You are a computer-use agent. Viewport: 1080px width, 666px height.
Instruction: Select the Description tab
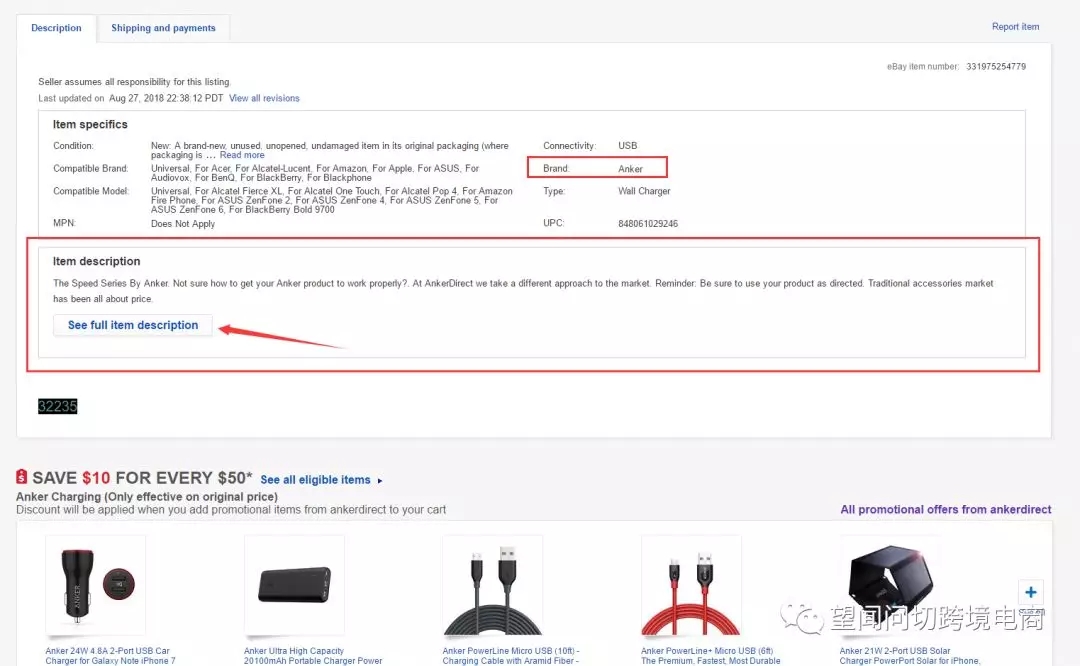coord(56,28)
